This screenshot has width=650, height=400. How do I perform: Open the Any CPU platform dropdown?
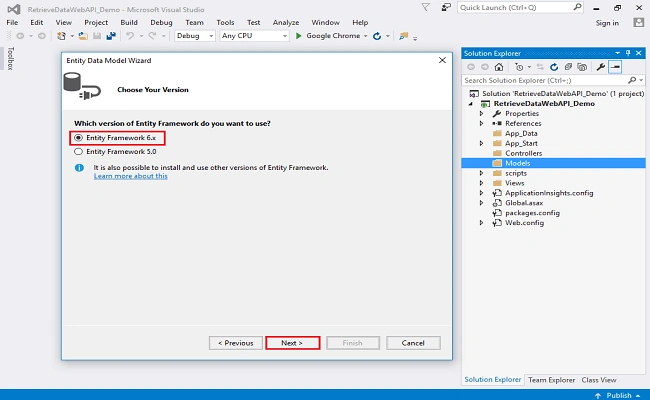(x=254, y=36)
